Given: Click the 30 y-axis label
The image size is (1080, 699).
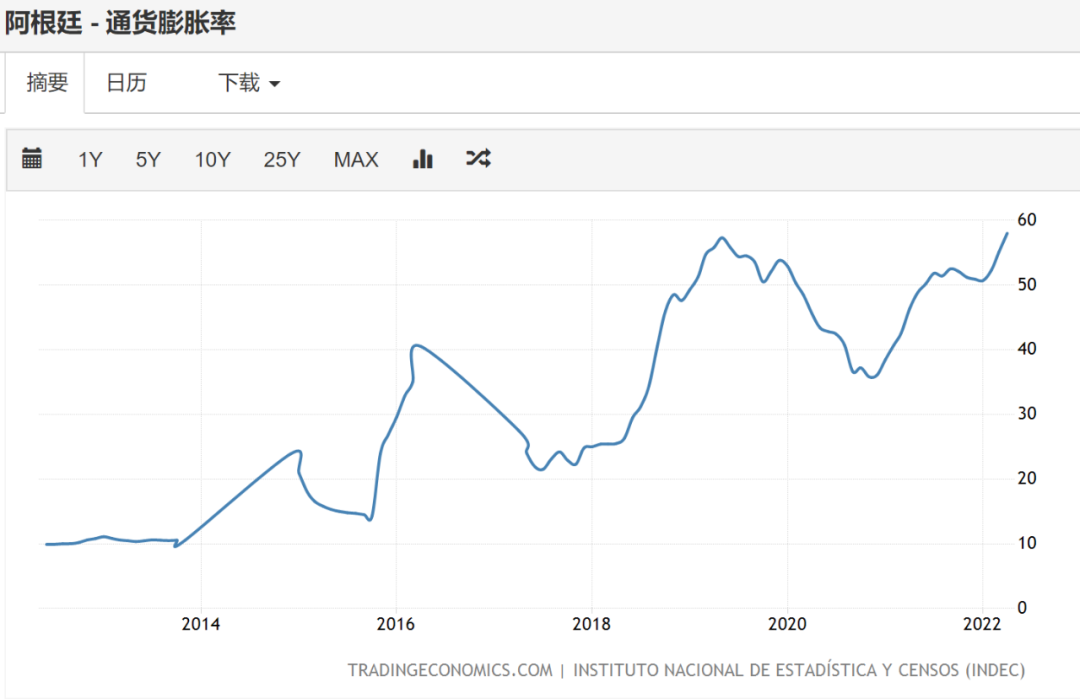Looking at the screenshot, I should [x=1026, y=414].
